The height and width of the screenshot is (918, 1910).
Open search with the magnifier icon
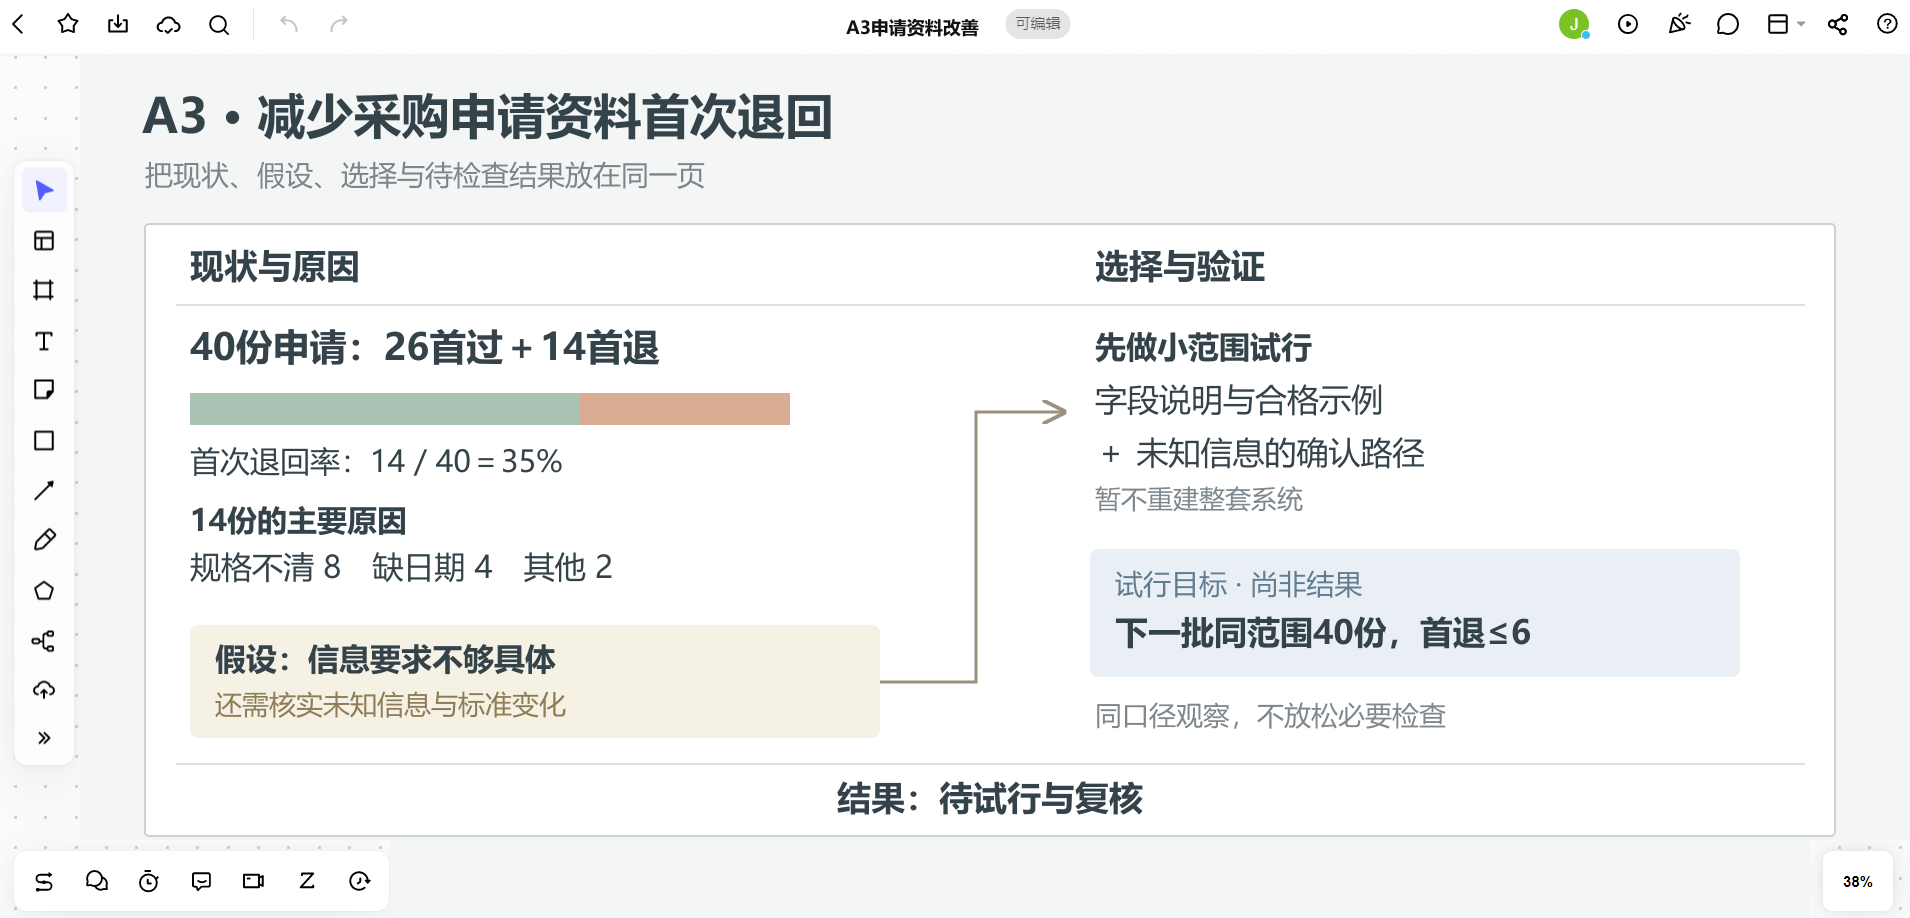click(x=219, y=24)
